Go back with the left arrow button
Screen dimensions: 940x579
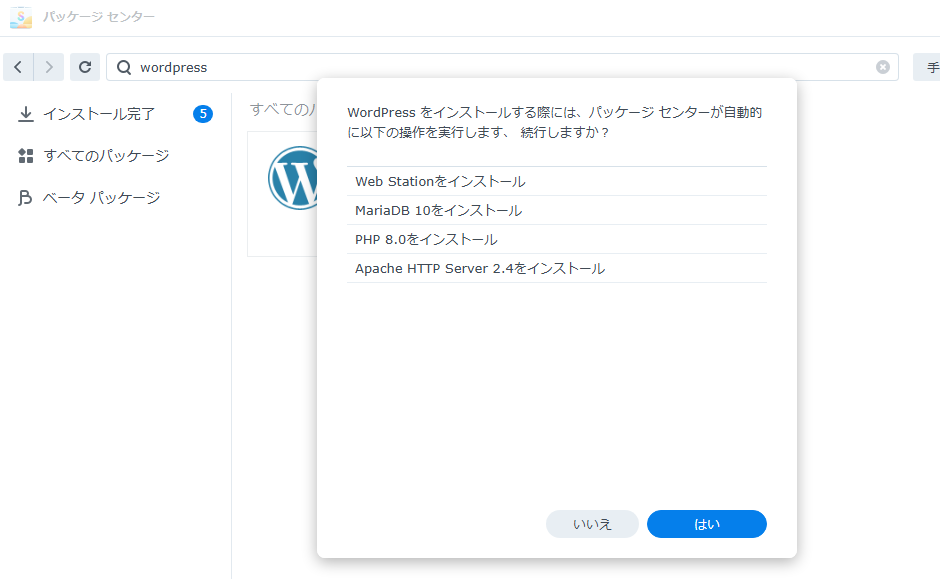(18, 67)
